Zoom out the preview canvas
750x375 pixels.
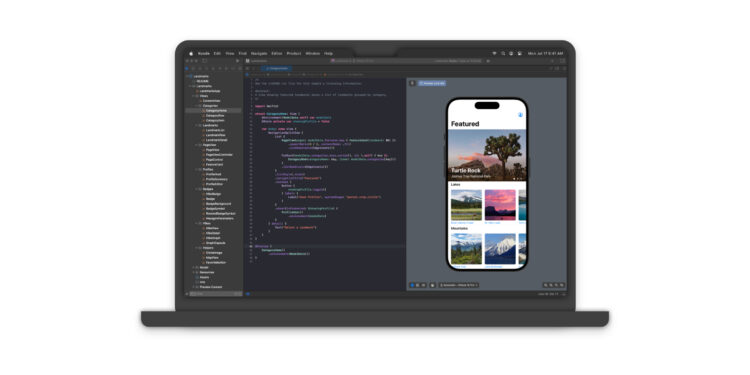tap(545, 285)
